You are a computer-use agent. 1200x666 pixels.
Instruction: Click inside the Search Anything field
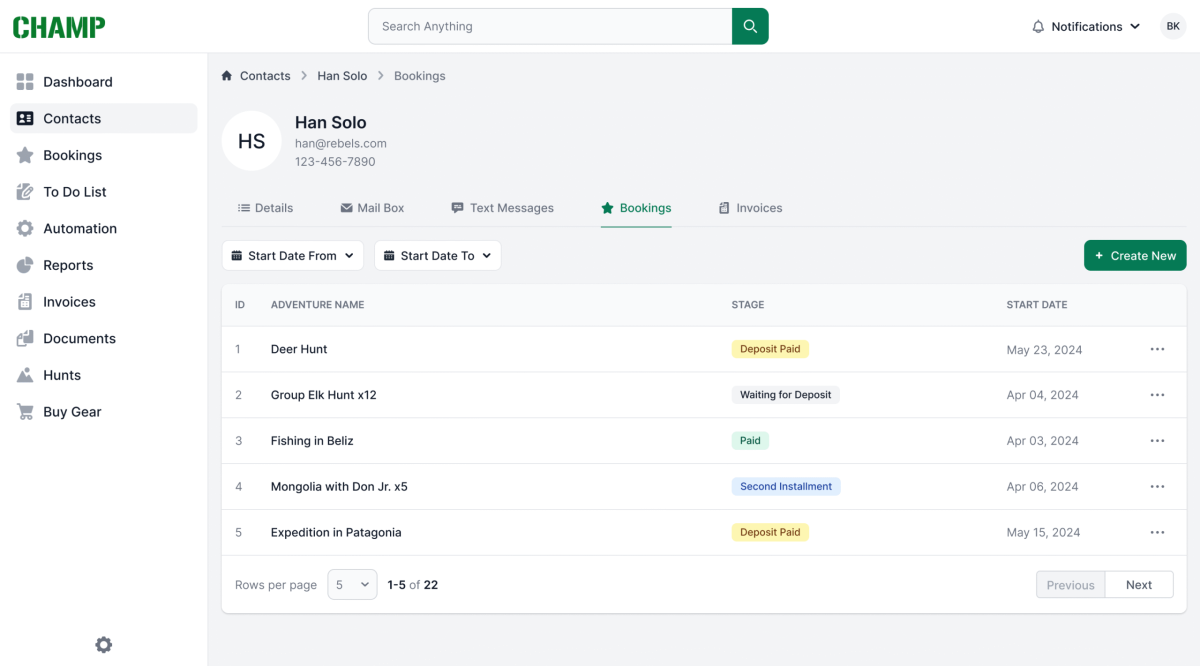click(x=550, y=26)
